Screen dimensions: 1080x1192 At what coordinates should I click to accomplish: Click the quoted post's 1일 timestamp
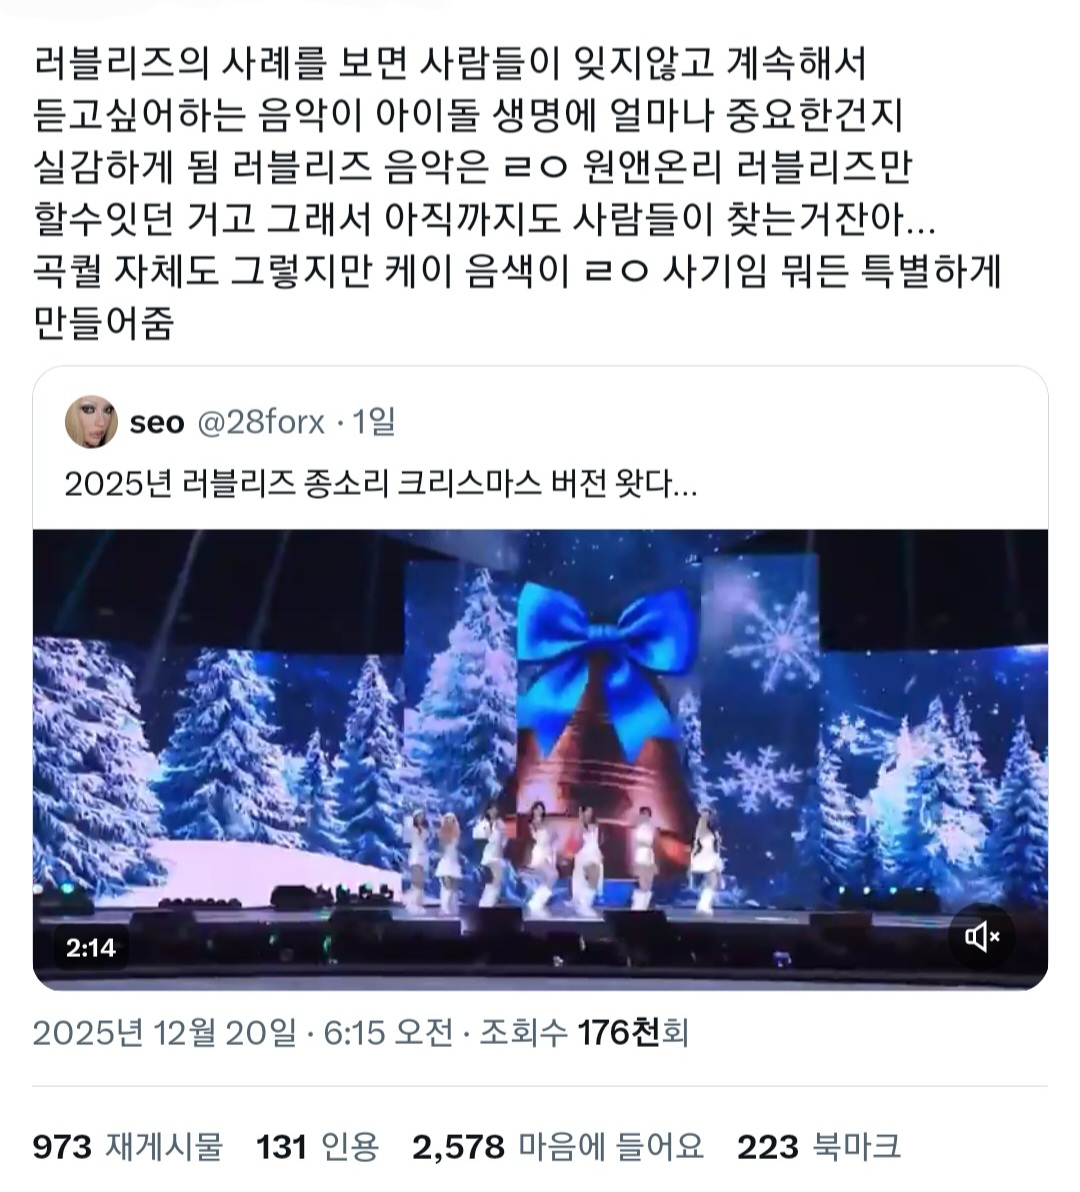coord(374,422)
